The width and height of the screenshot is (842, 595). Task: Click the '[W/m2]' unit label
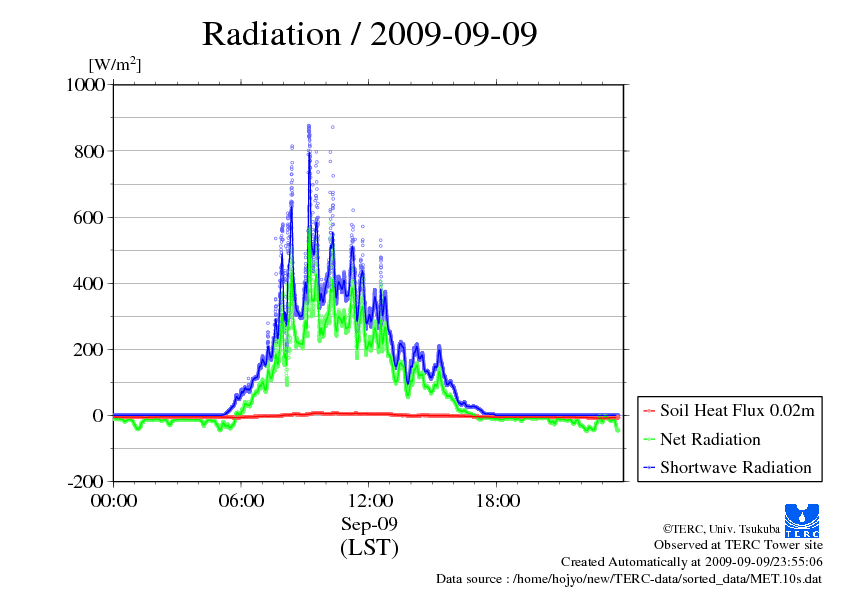point(115,64)
